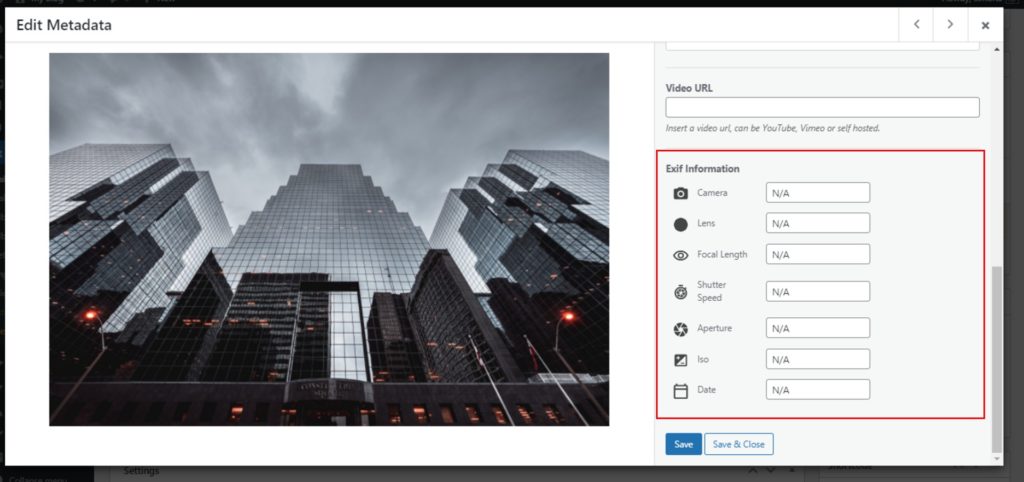Click the Date input field

(x=817, y=390)
